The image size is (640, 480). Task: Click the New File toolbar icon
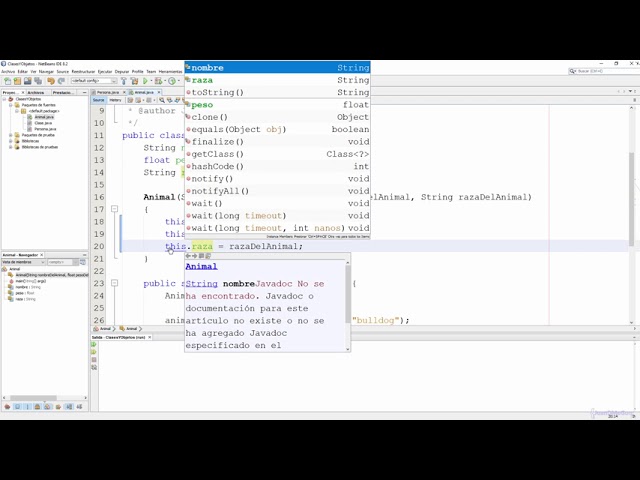click(x=8, y=81)
